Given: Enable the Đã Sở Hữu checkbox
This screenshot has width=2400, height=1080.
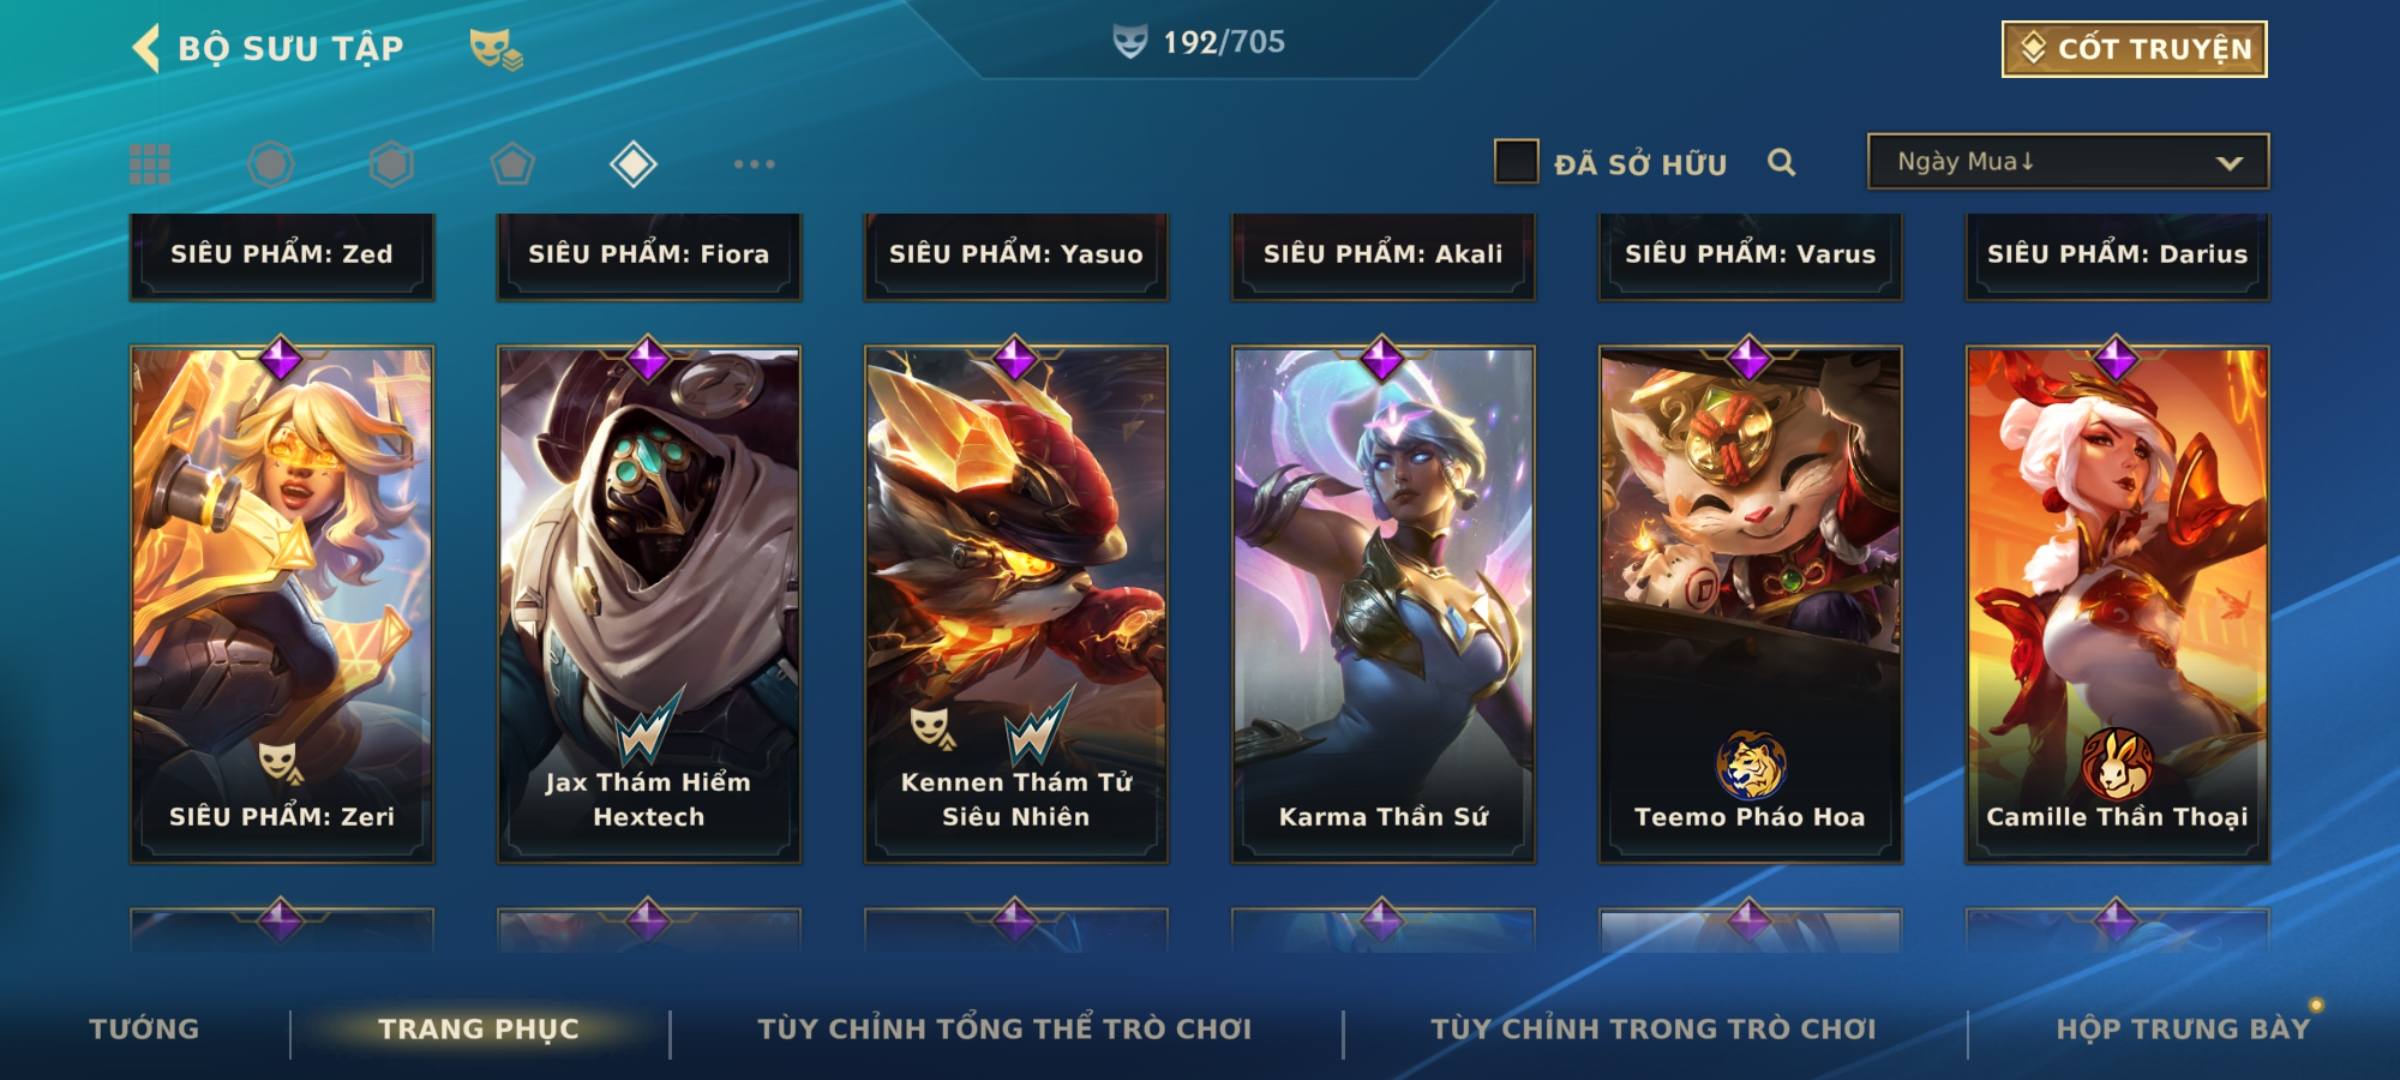Looking at the screenshot, I should pyautogui.click(x=1516, y=161).
